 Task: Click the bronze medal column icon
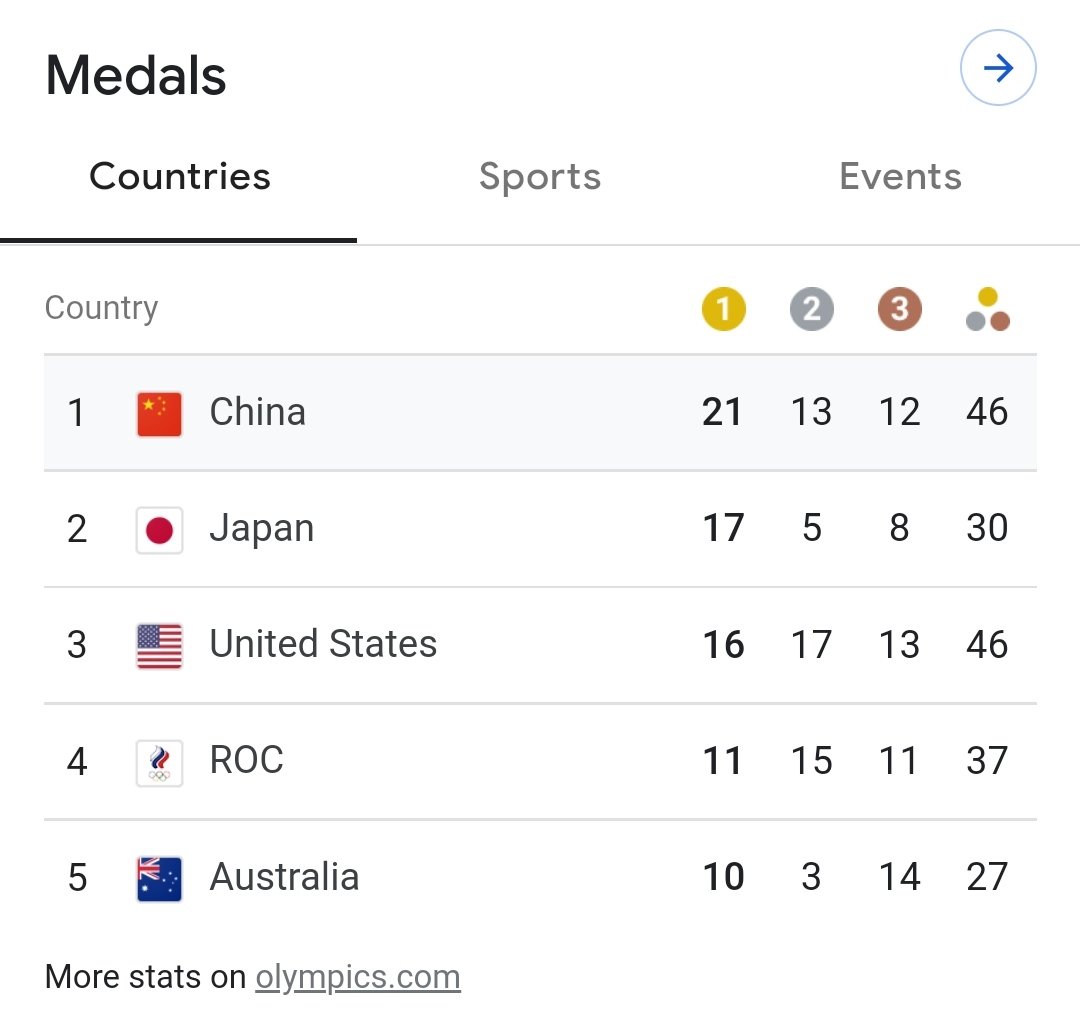tap(899, 309)
